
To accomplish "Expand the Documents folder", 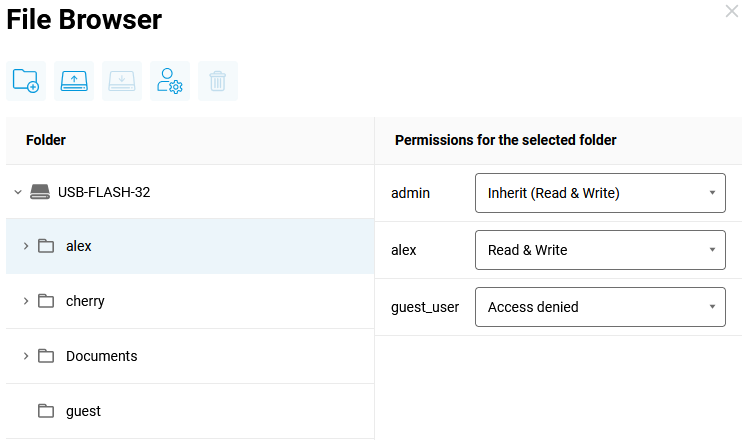I will 26,356.
